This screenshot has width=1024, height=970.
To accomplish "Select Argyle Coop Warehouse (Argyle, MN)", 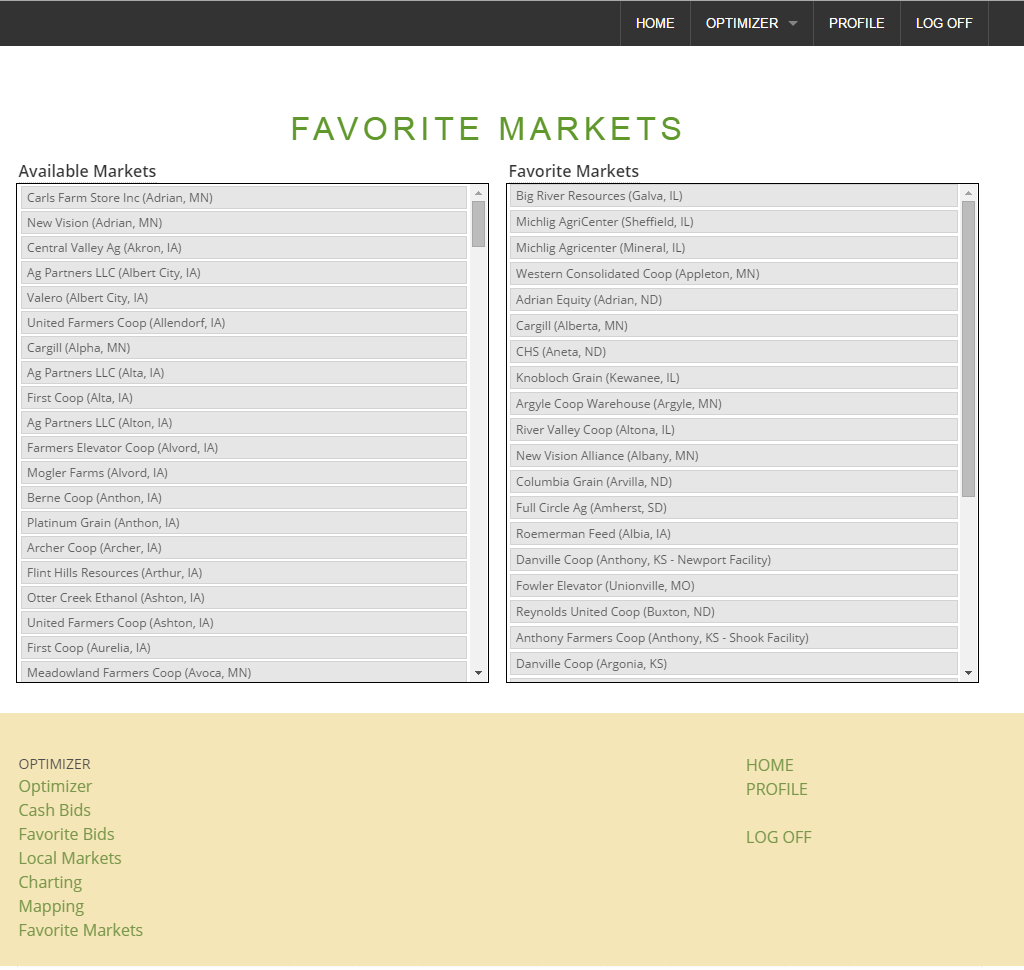I will click(x=734, y=404).
